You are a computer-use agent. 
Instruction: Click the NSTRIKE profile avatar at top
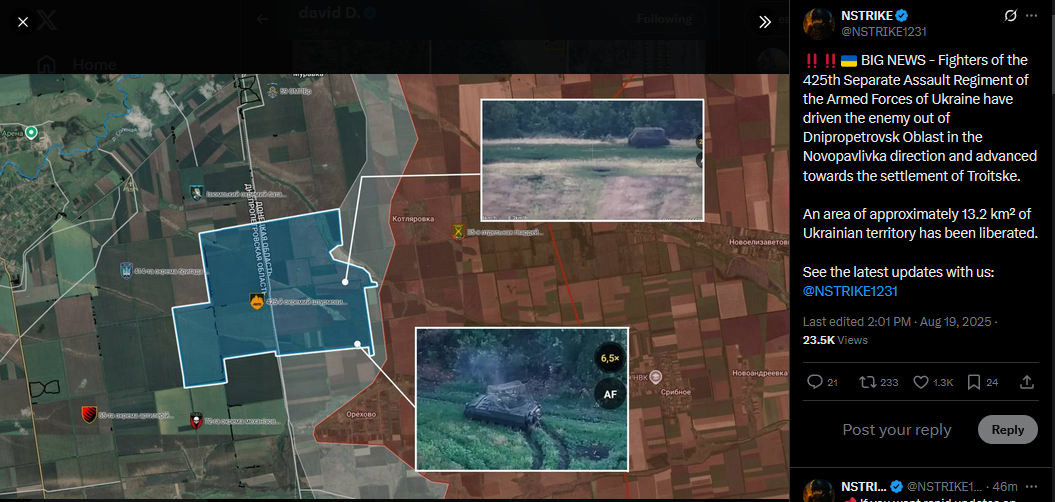pyautogui.click(x=819, y=23)
